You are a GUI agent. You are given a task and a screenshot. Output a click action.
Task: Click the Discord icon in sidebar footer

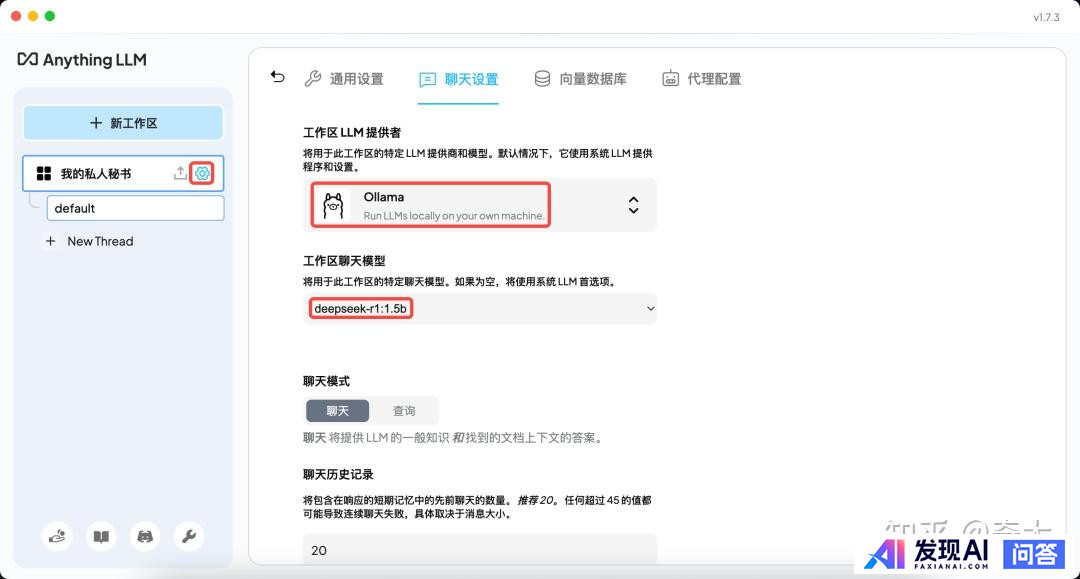point(145,537)
